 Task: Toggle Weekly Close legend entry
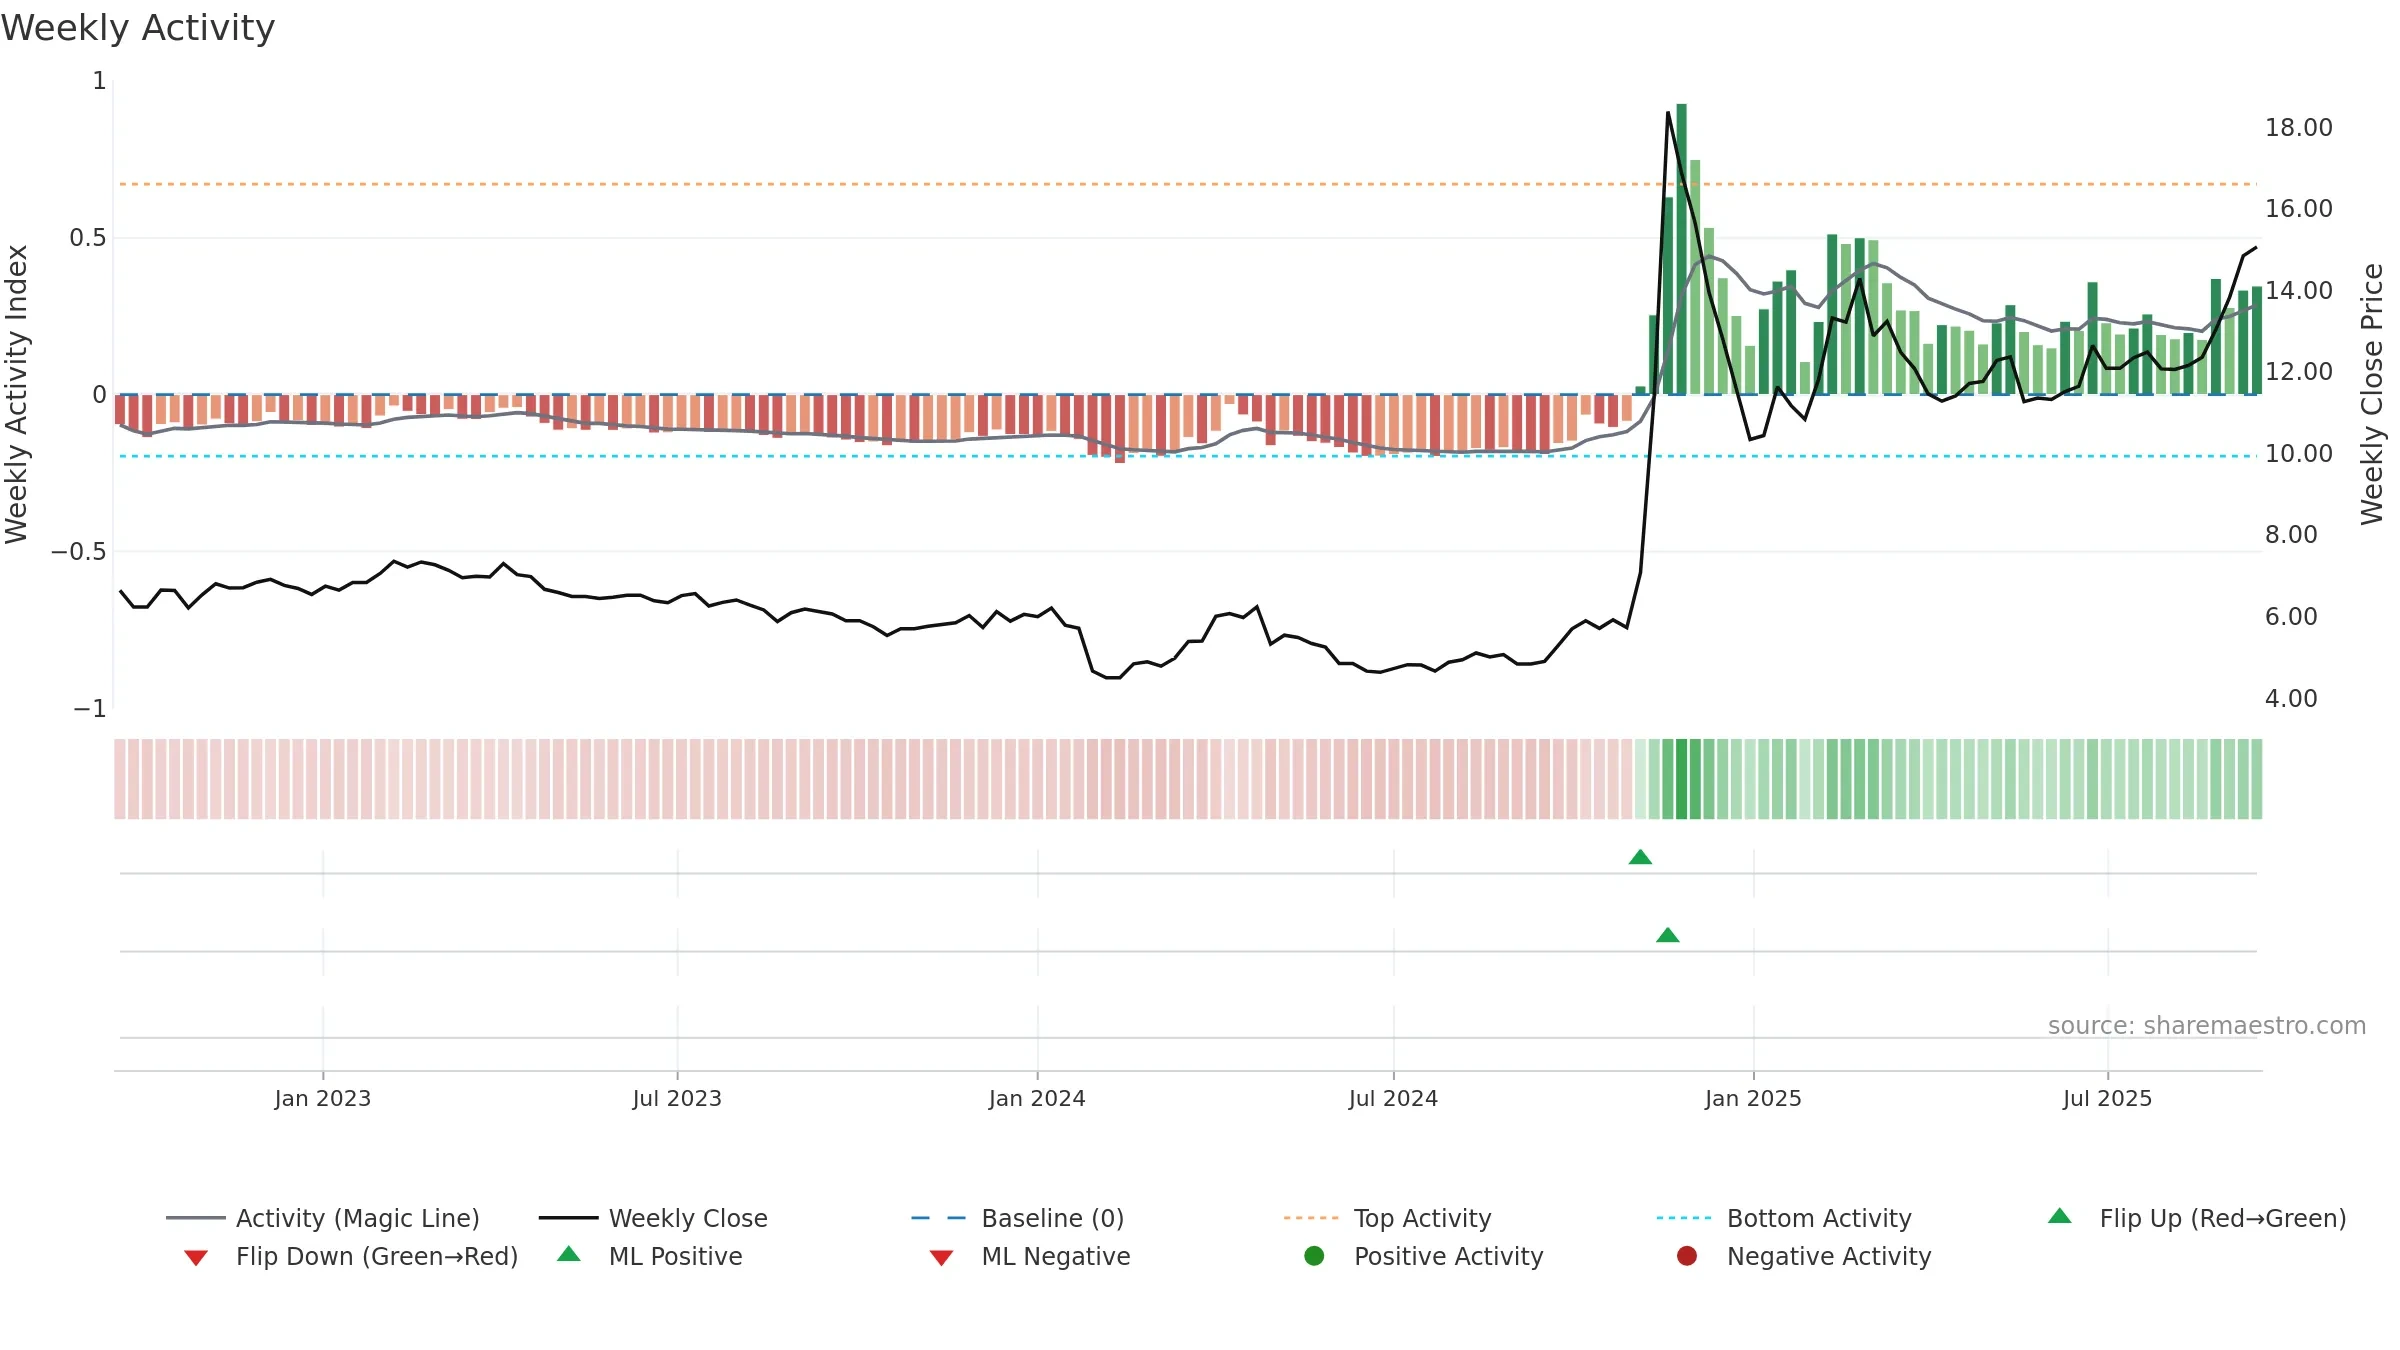click(653, 1218)
